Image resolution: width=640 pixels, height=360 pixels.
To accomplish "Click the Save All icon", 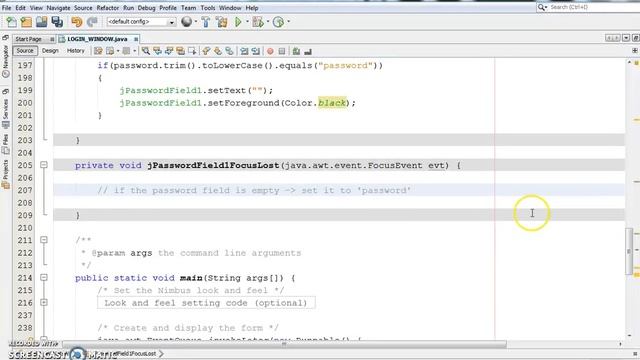I will coord(57,22).
